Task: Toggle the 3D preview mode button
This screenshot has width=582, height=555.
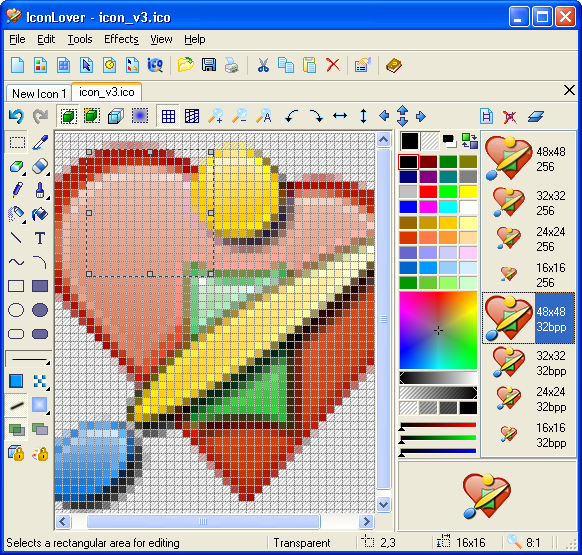Action: click(x=116, y=116)
